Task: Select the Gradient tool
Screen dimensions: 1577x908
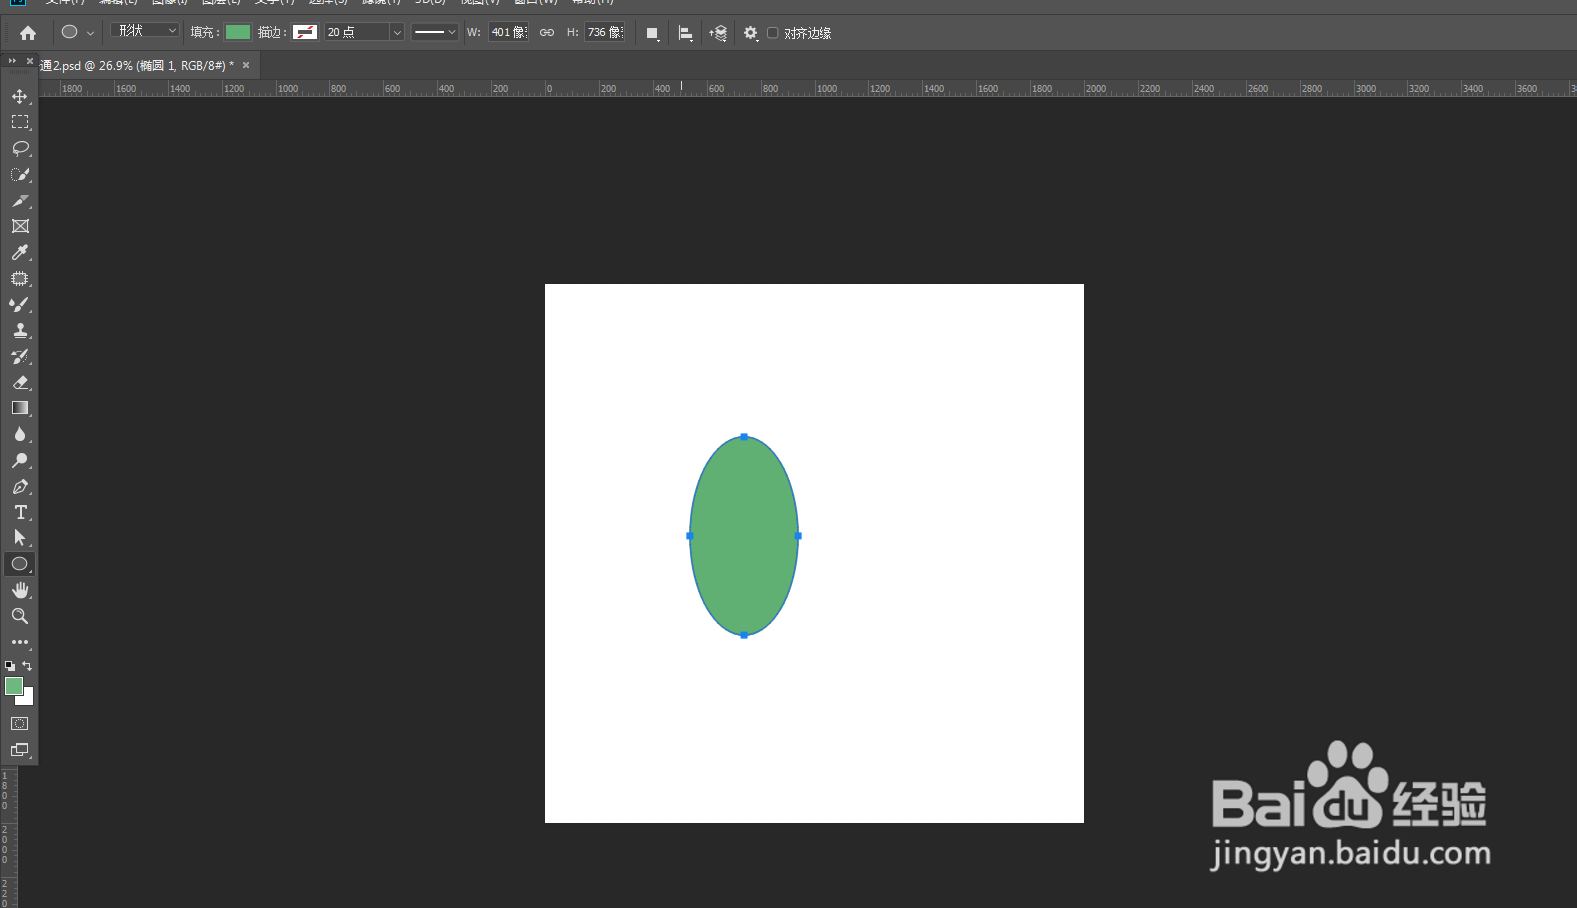Action: [20, 408]
